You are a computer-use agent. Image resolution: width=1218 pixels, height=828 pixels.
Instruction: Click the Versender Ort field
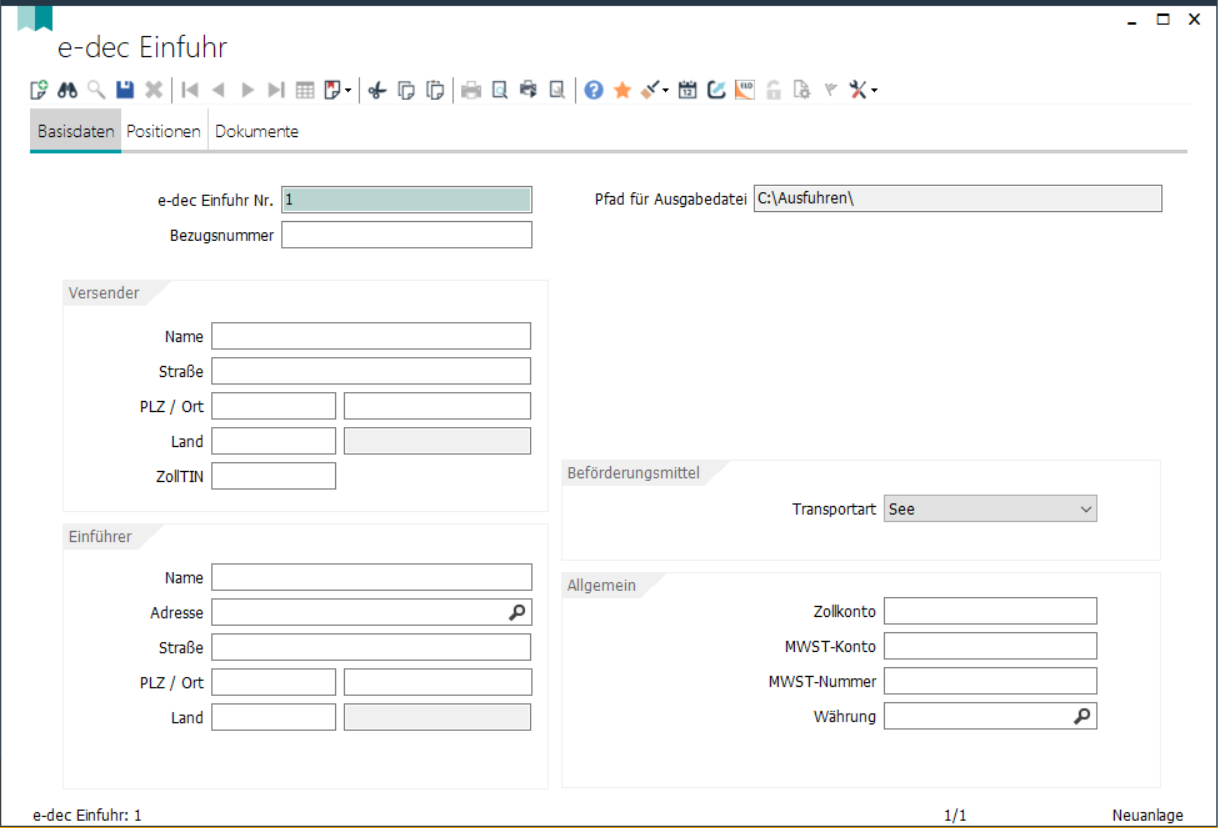pos(437,406)
